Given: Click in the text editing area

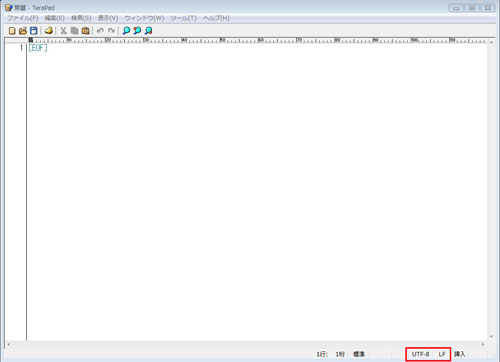Looking at the screenshot, I should coord(257,193).
